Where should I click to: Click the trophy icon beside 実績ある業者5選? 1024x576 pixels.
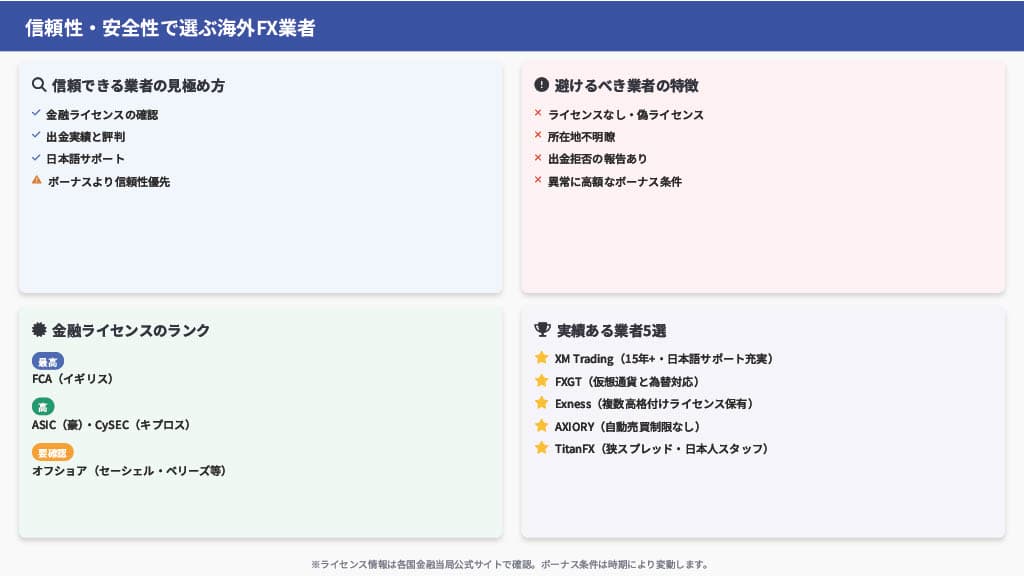tap(542, 329)
